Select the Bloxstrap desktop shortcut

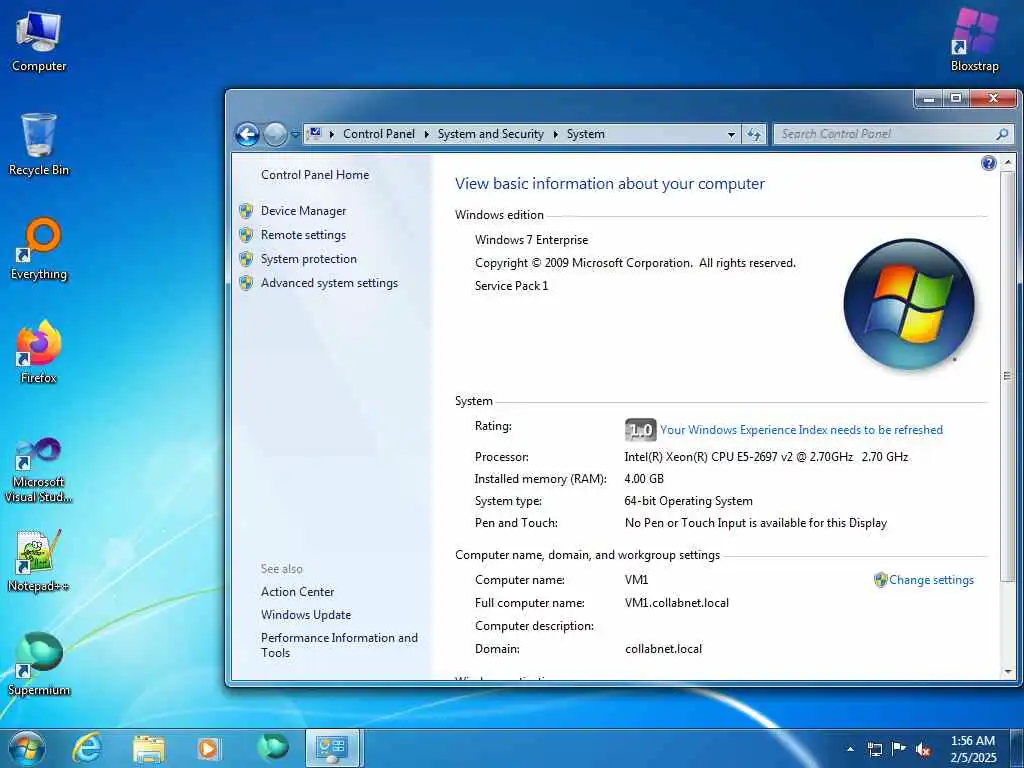974,40
